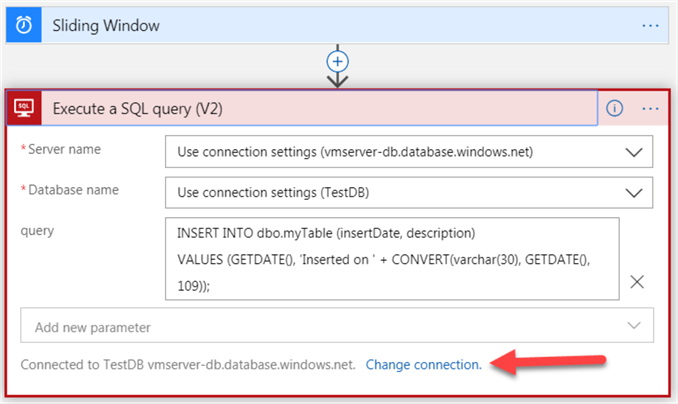Expand the Server name dropdown
Screen dimensions: 678x404
coord(633,151)
